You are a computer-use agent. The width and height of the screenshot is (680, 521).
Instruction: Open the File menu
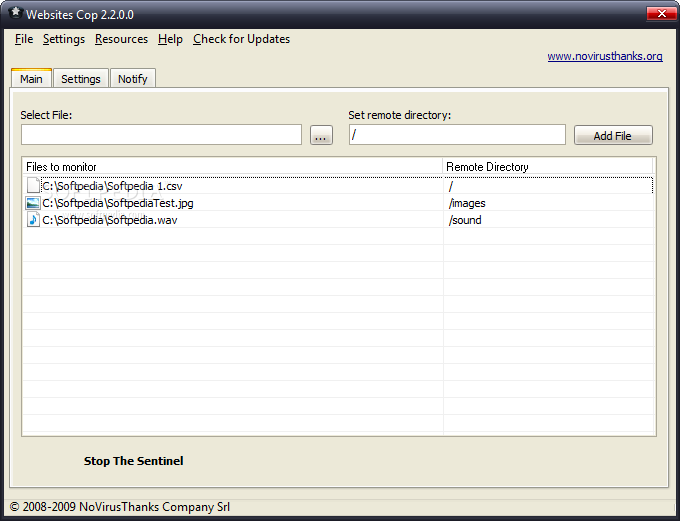pyautogui.click(x=24, y=39)
